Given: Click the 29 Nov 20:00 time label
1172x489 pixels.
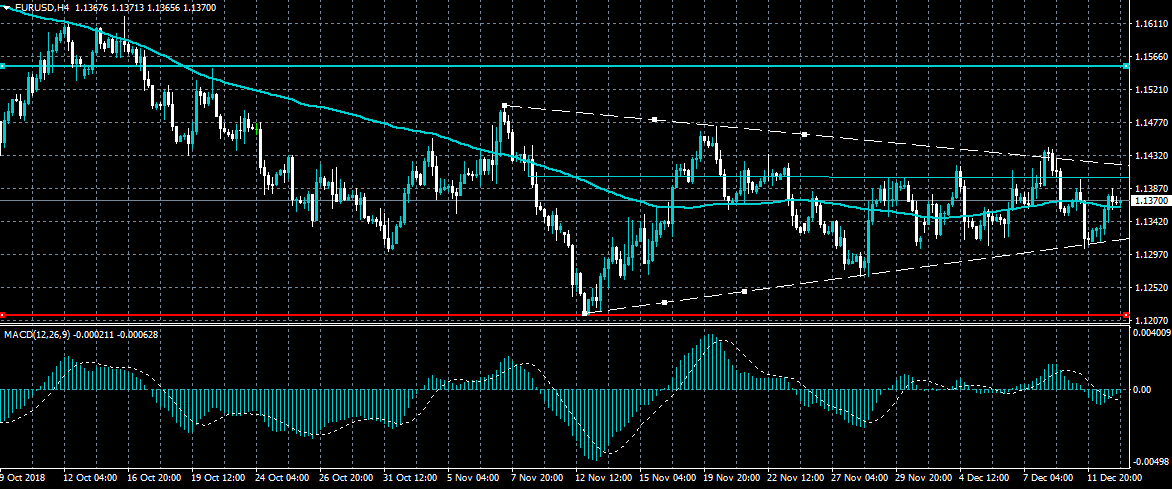Looking at the screenshot, I should [923, 477].
